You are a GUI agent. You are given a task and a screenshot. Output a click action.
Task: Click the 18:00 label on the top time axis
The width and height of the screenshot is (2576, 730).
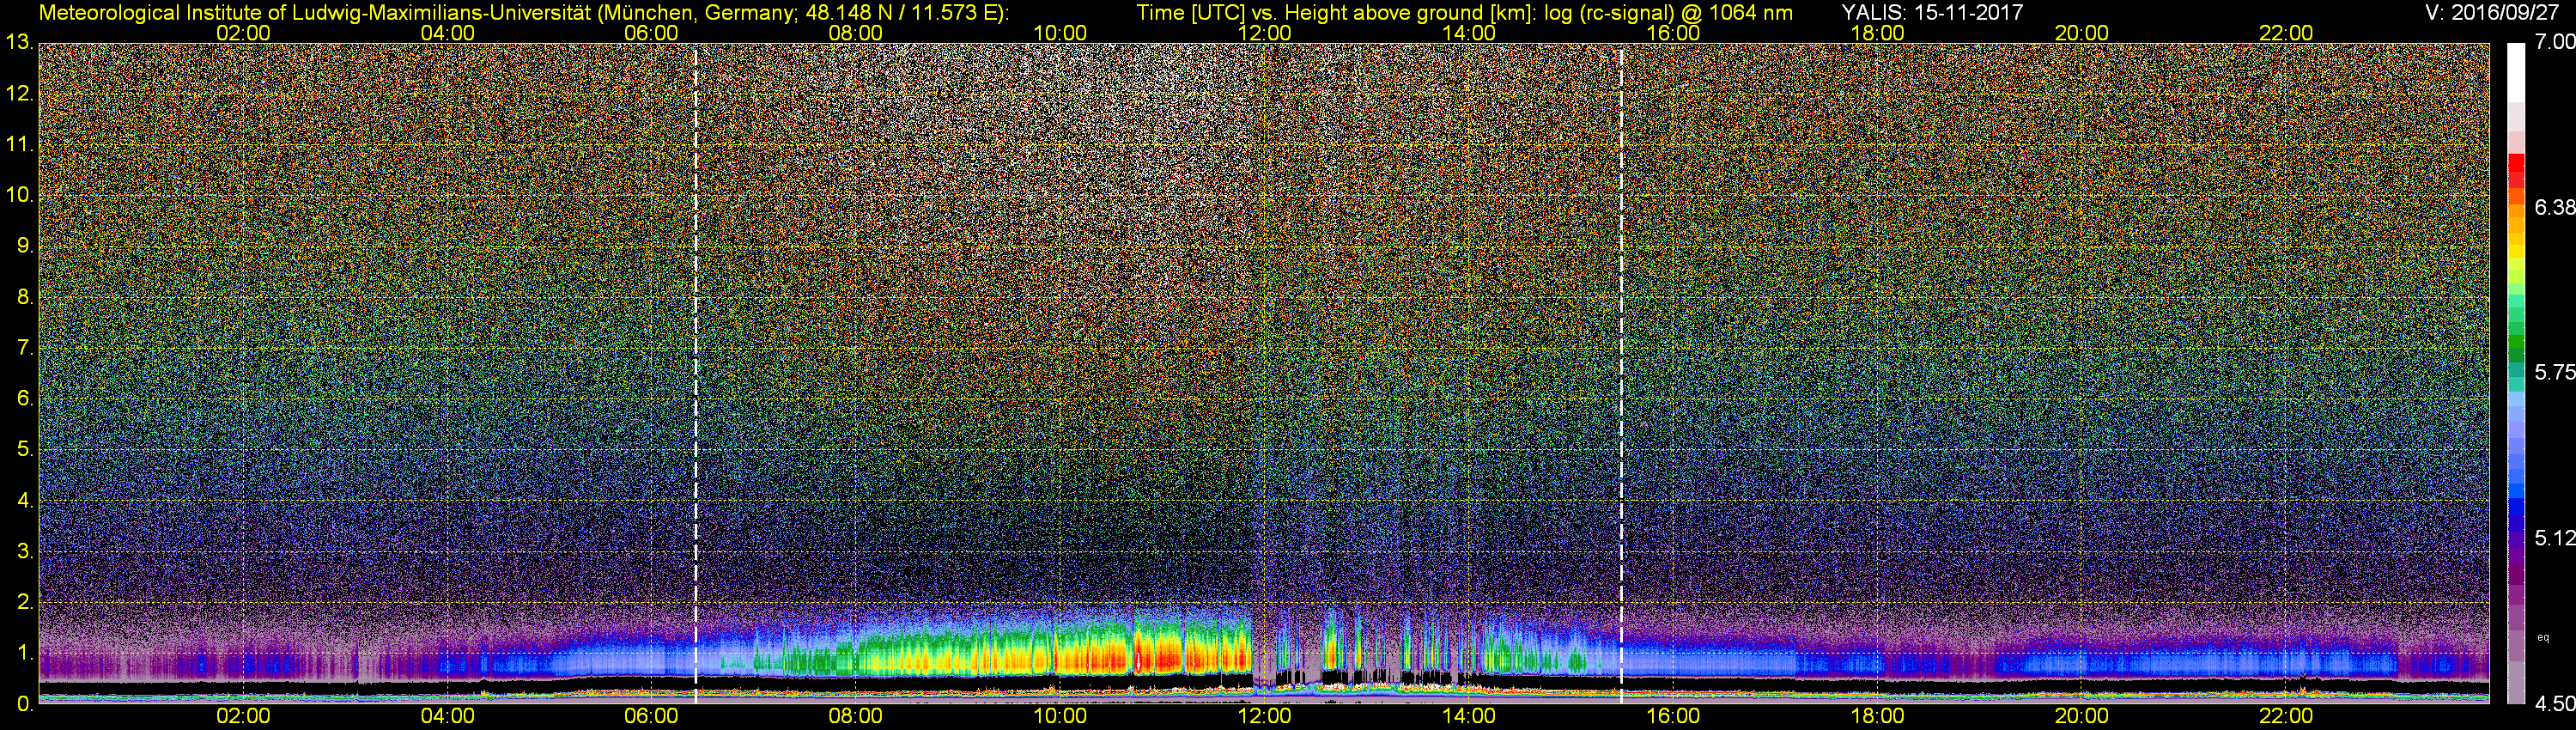(x=1877, y=33)
